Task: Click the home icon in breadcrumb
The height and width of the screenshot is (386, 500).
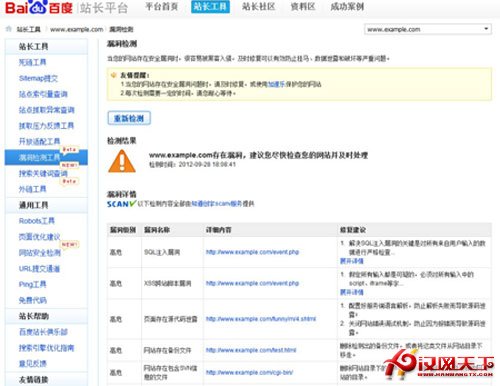Action: tap(9, 29)
